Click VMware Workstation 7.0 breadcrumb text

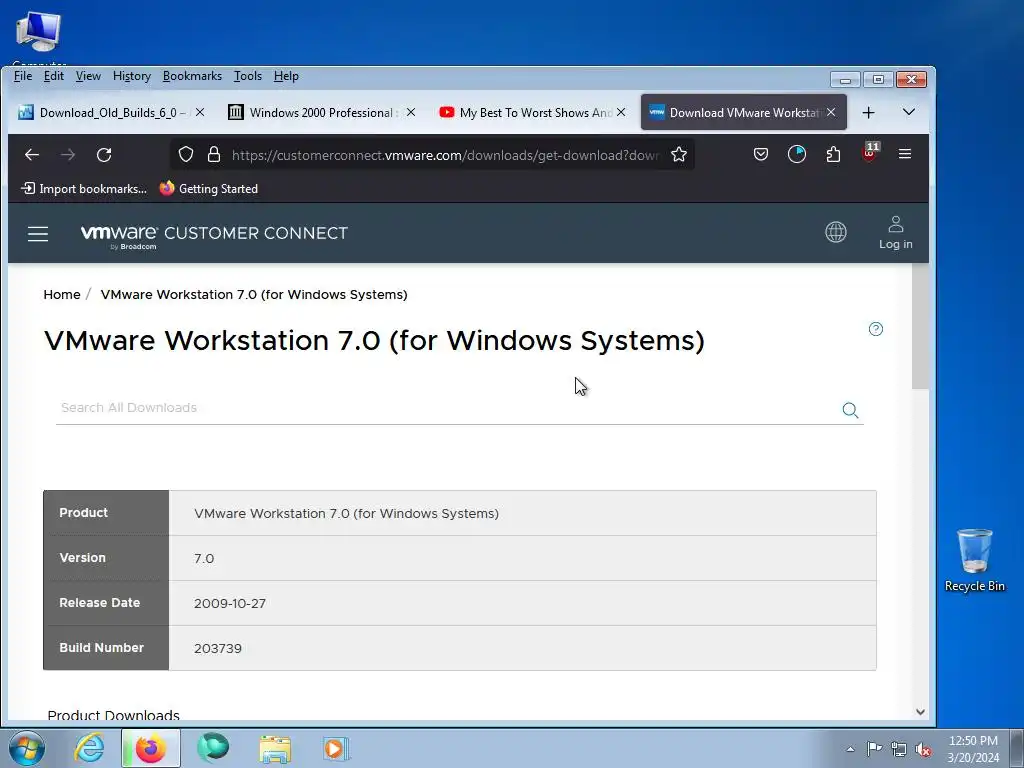[x=254, y=295]
